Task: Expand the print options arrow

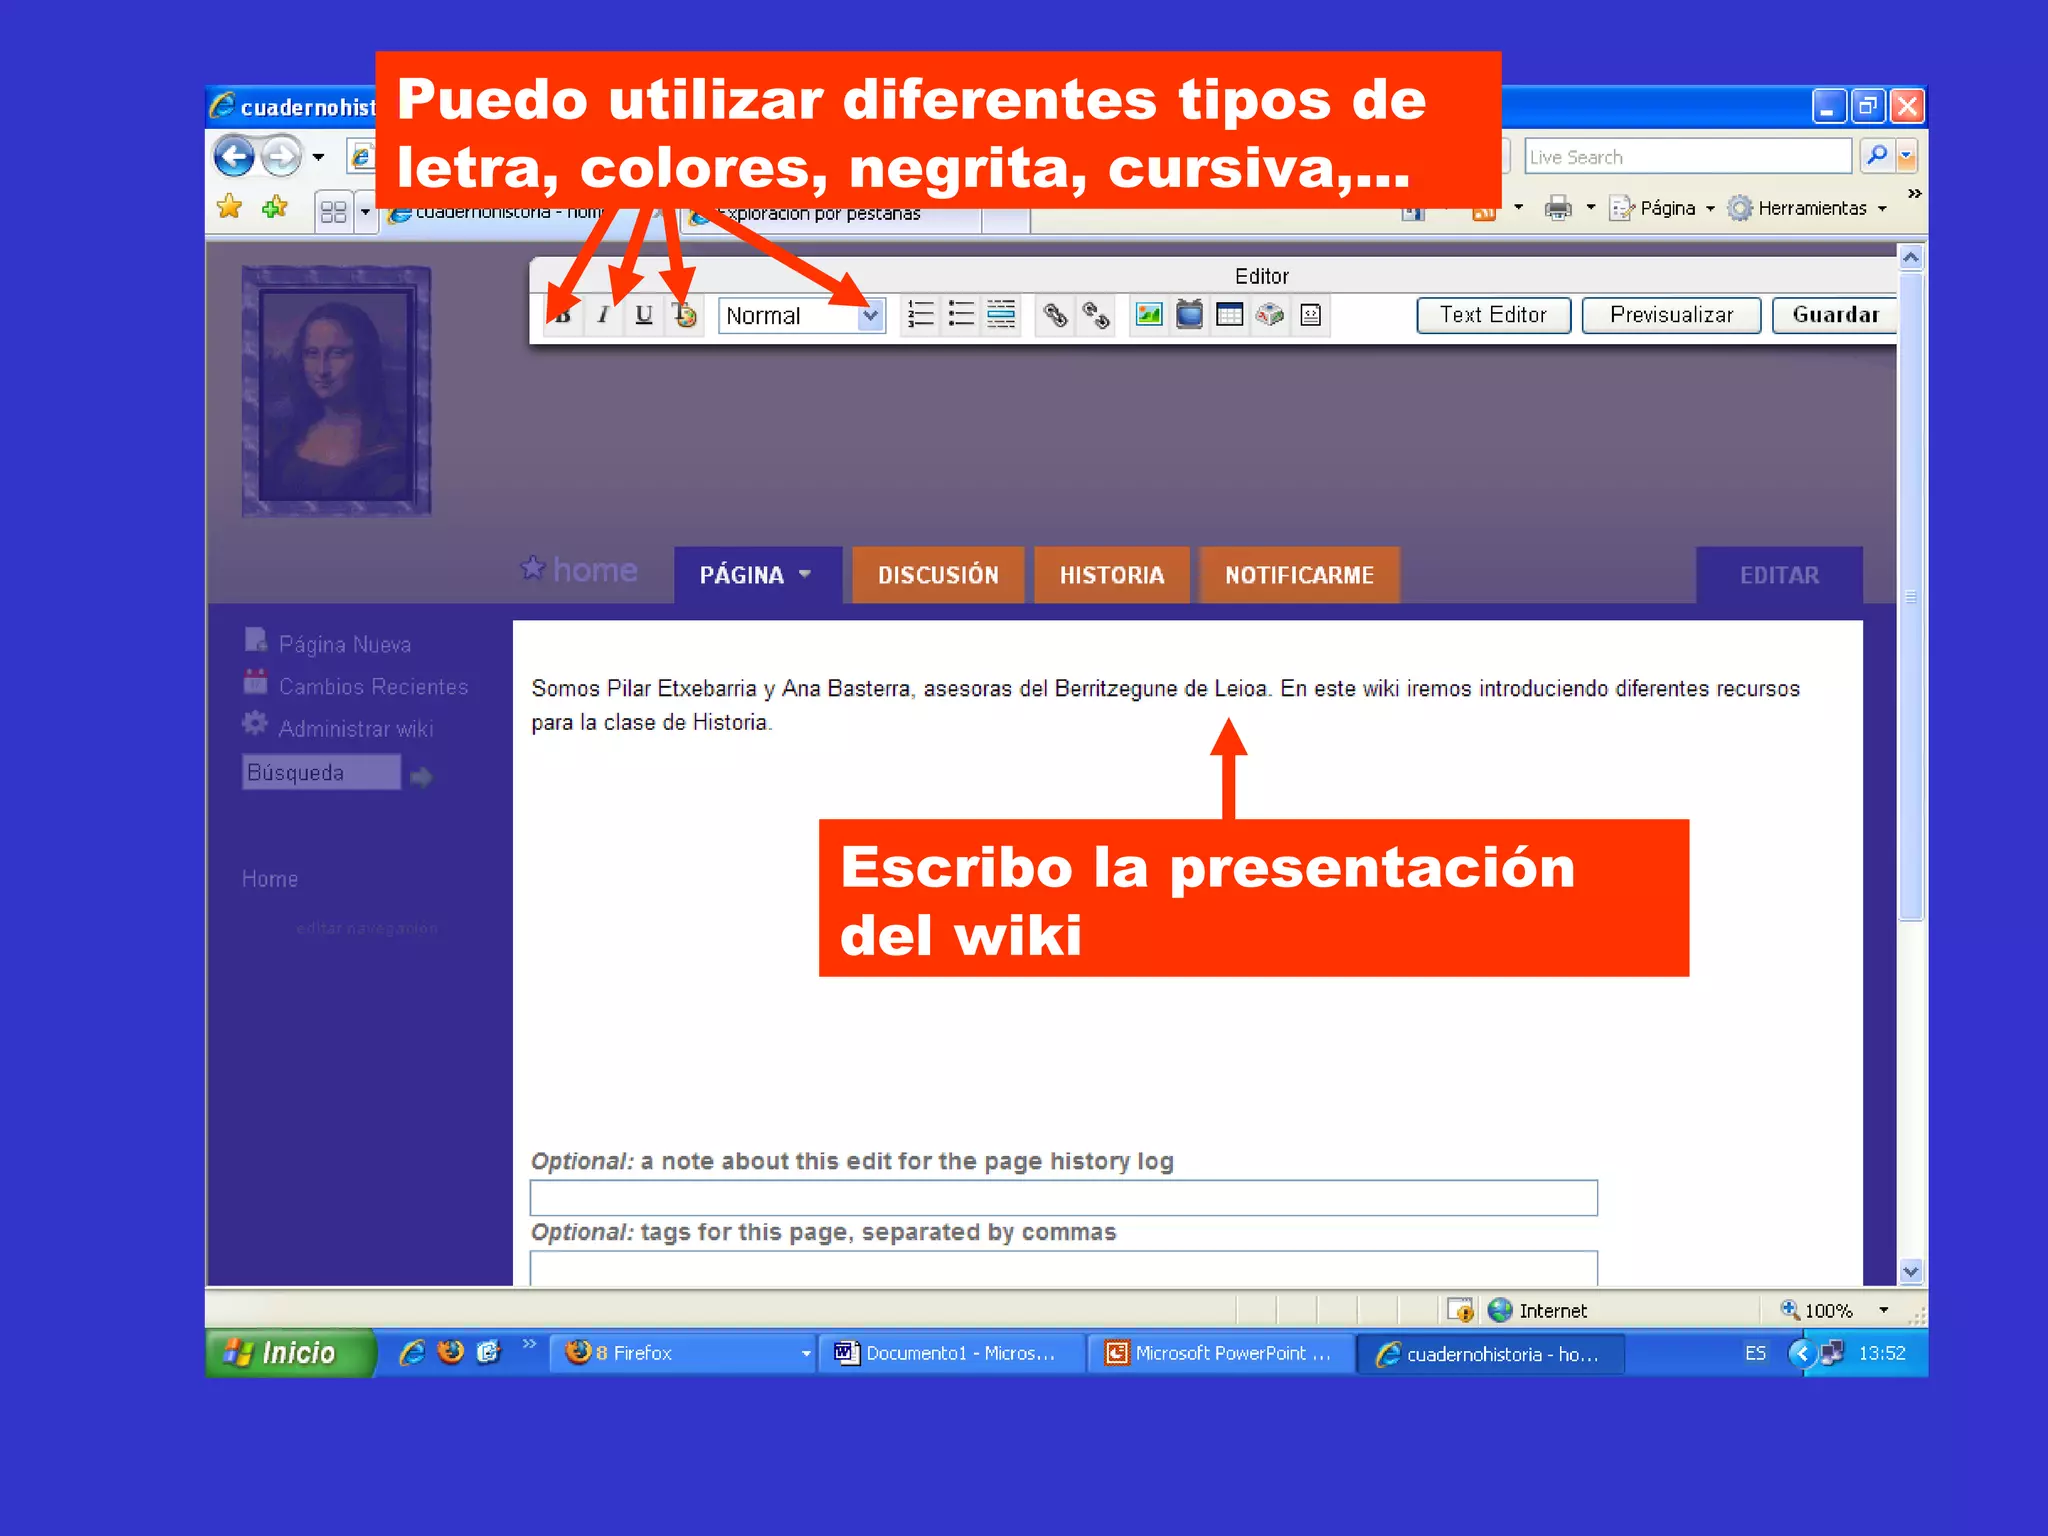Action: (x=1590, y=208)
